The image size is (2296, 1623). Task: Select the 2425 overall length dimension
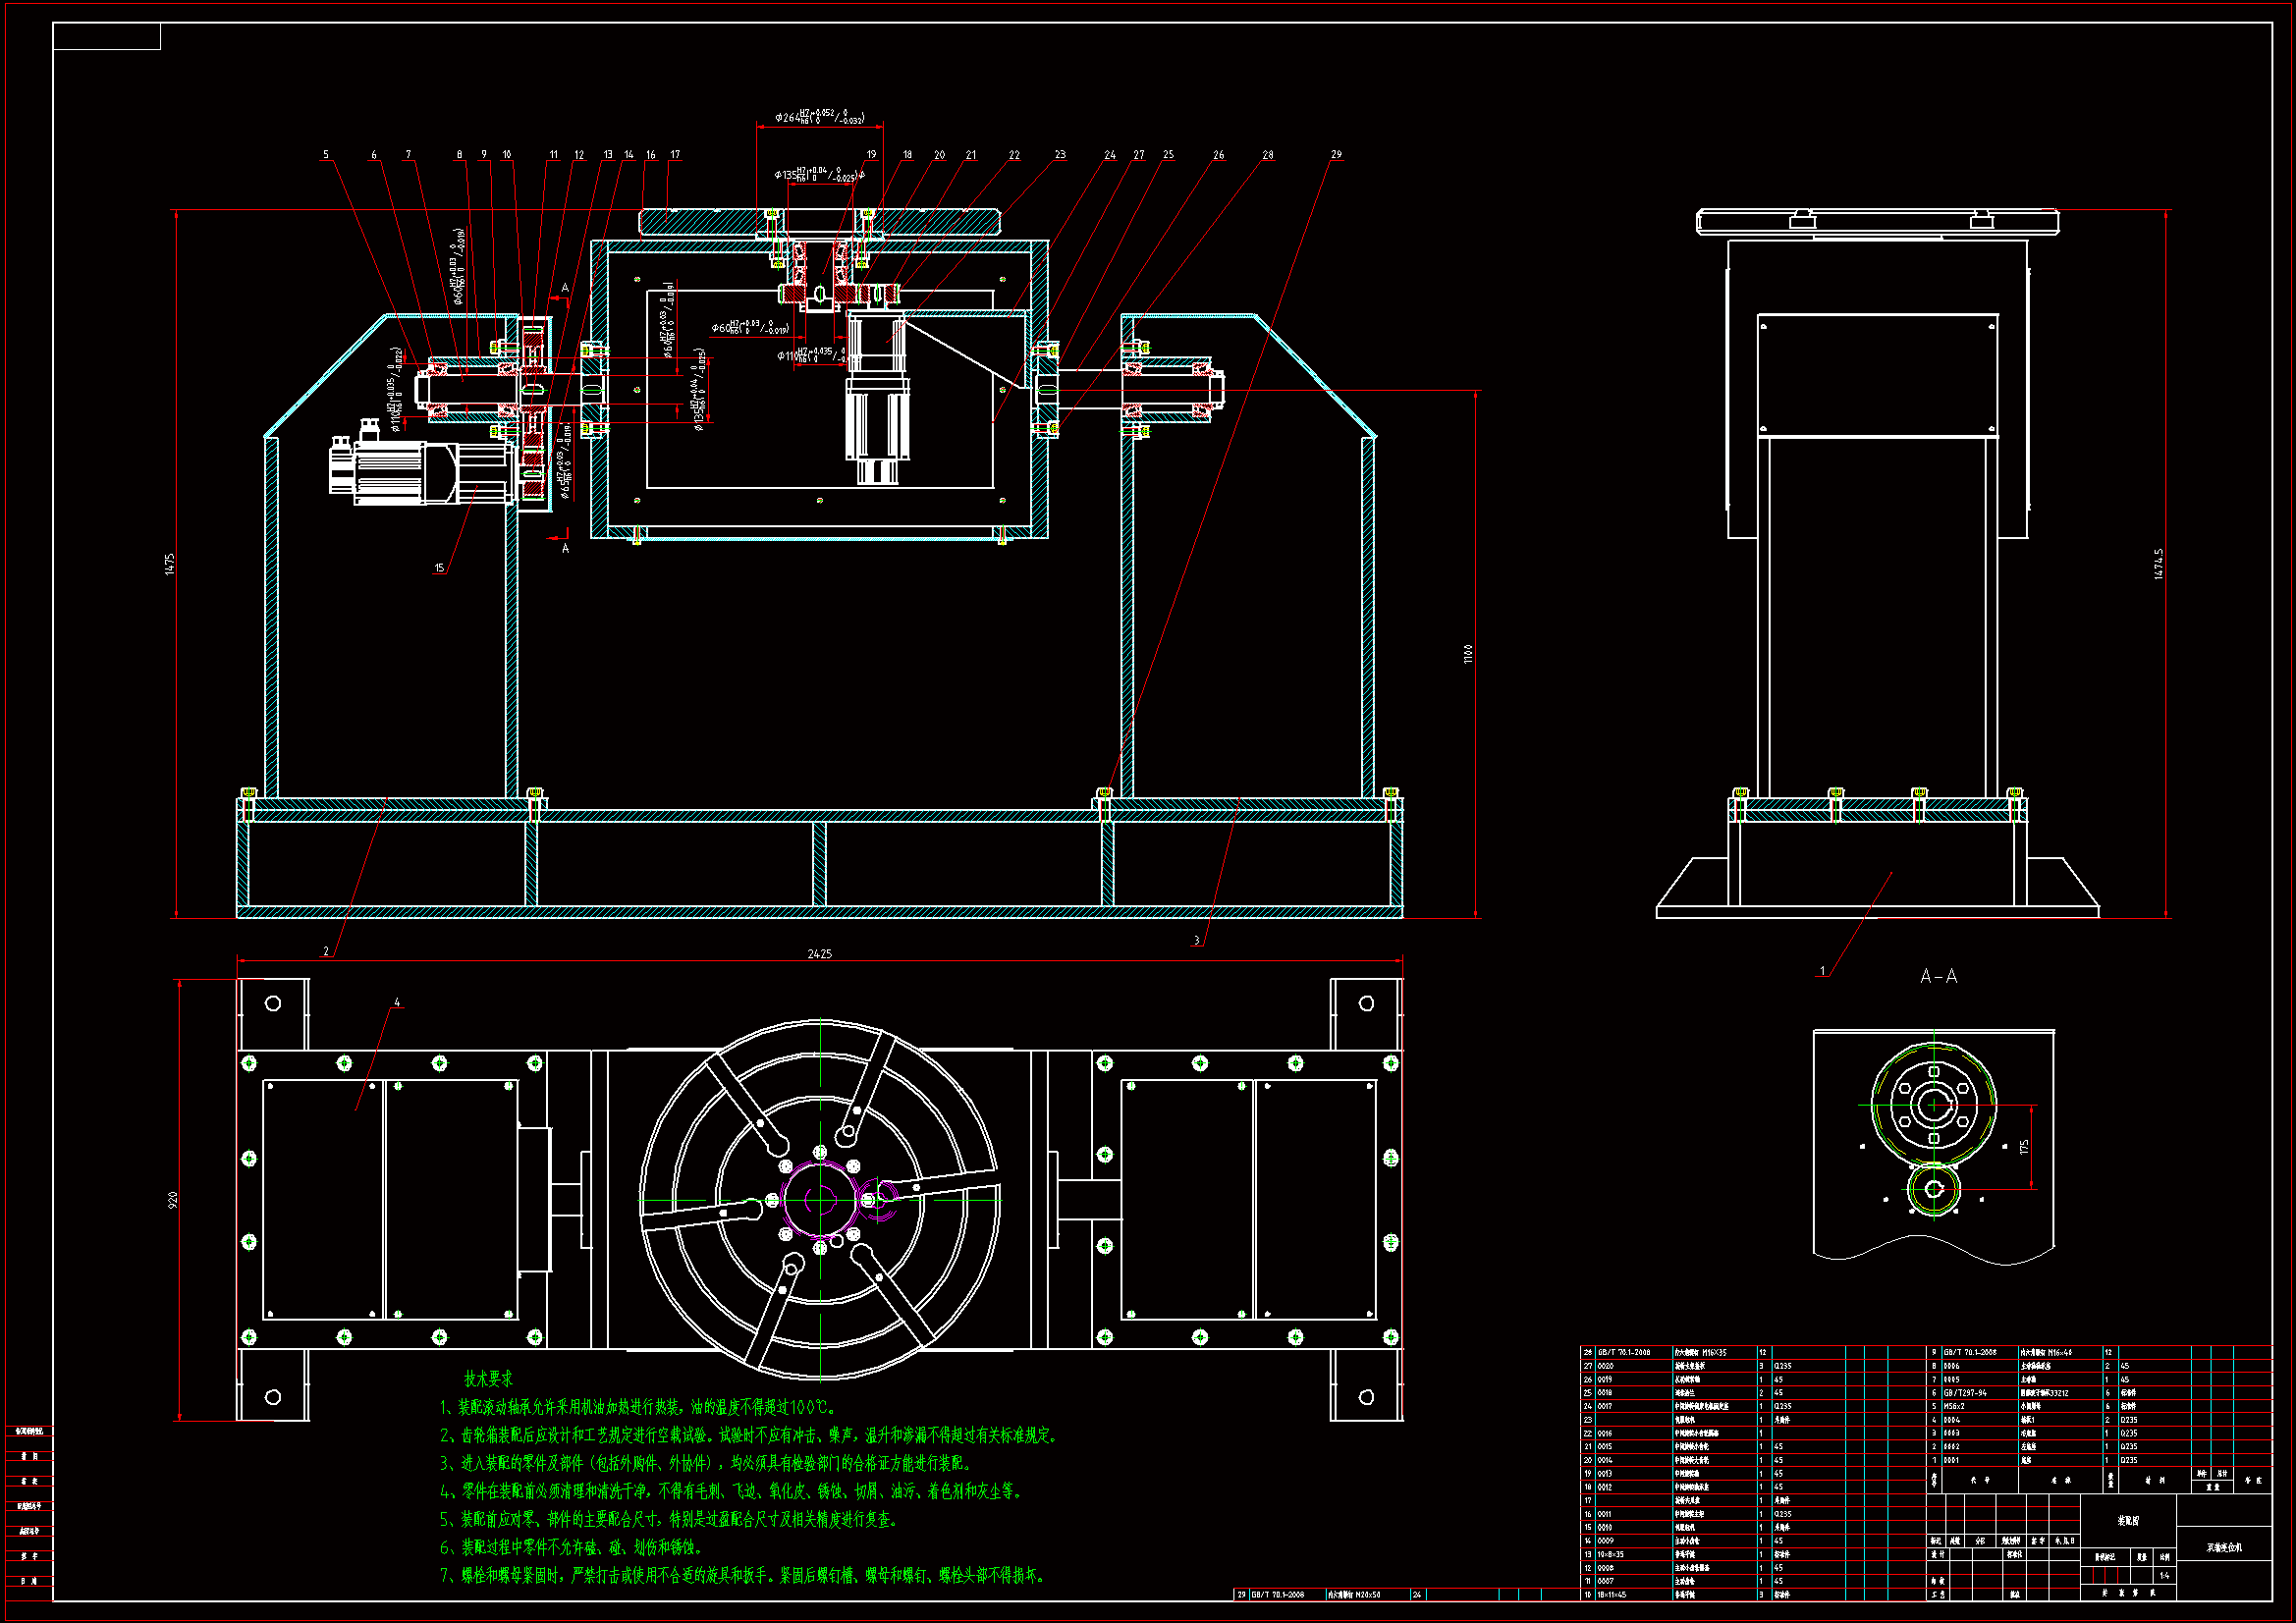pyautogui.click(x=819, y=954)
